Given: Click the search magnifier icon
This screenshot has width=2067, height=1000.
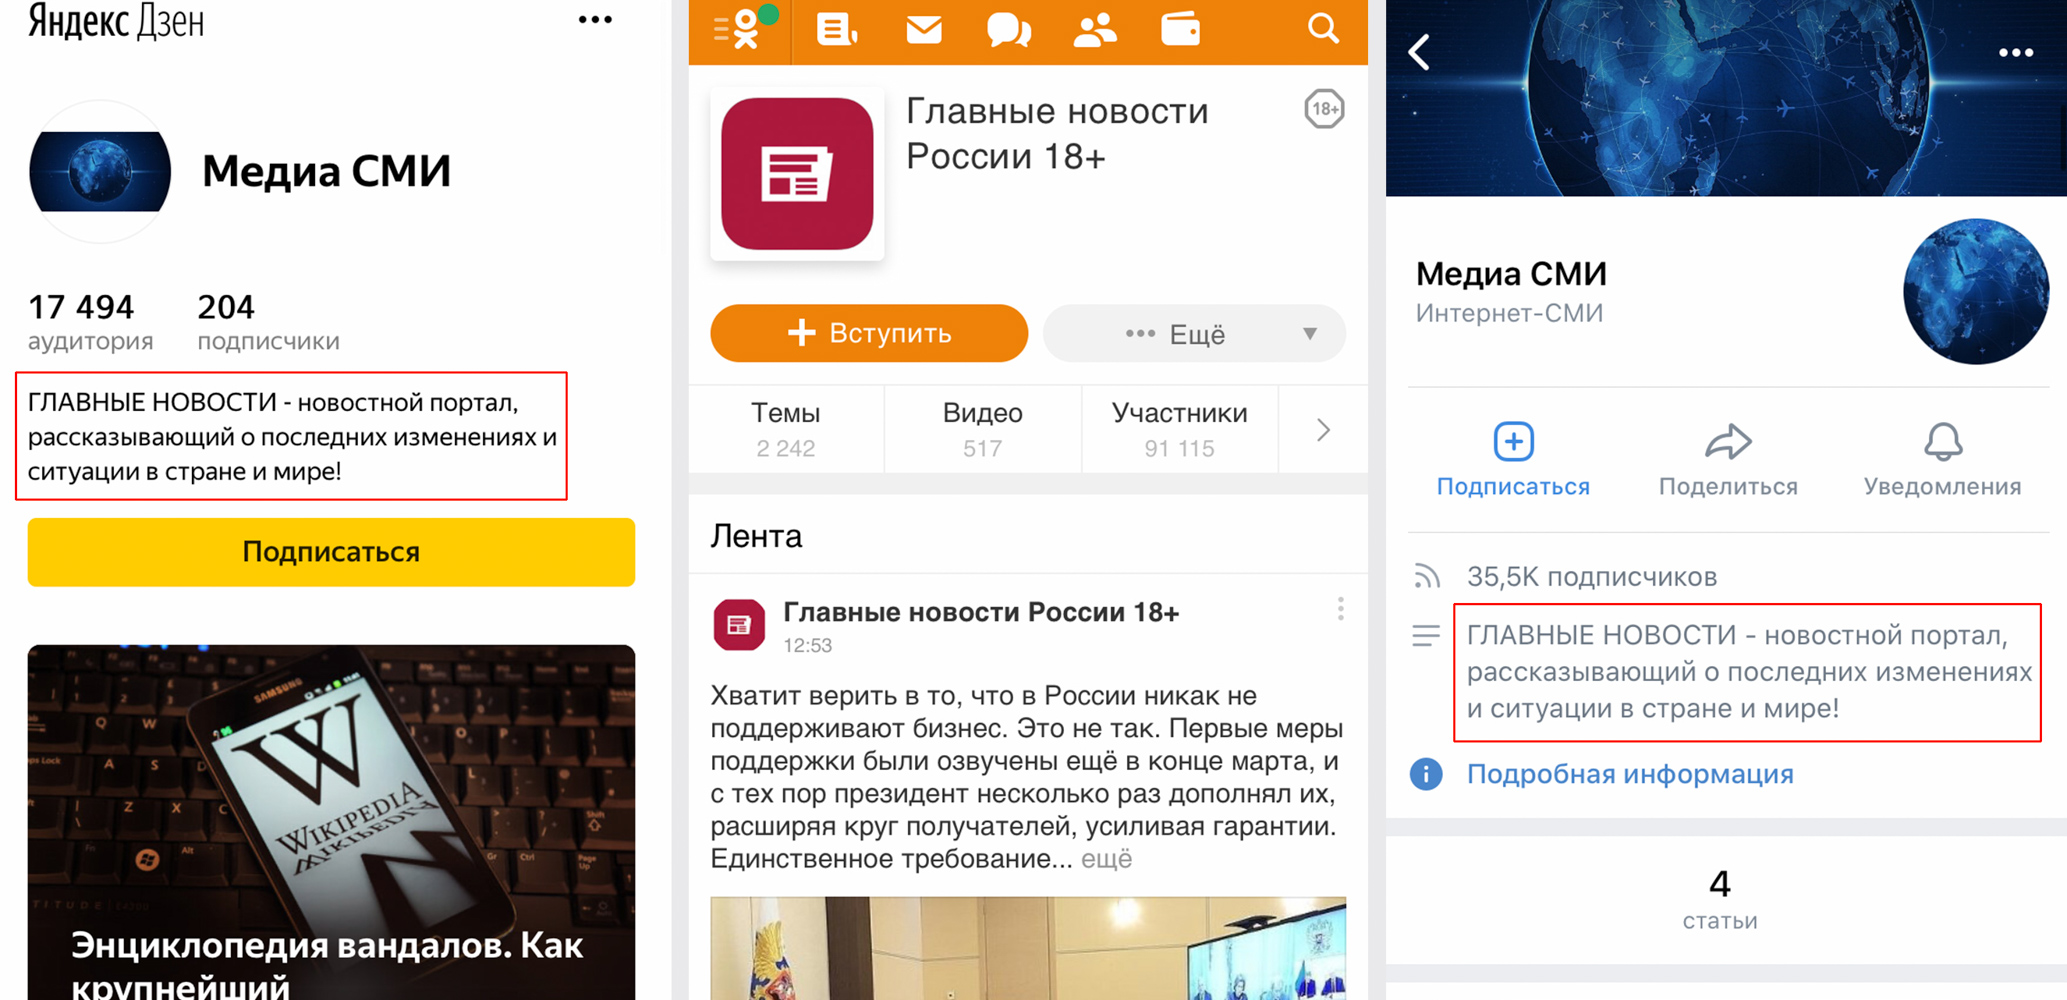Looking at the screenshot, I should click(1322, 28).
